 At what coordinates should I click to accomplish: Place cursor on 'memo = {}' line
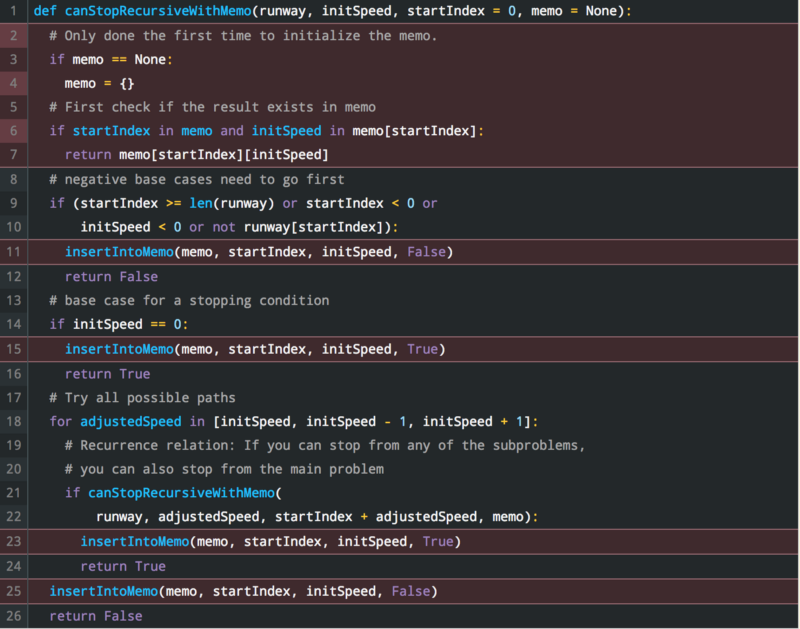coord(99,83)
